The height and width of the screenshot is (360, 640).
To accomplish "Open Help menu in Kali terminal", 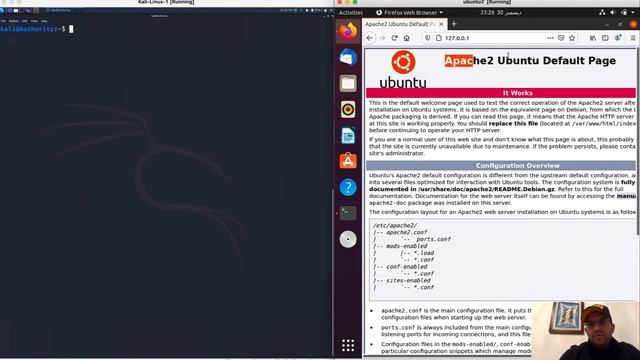I will click(x=44, y=21).
